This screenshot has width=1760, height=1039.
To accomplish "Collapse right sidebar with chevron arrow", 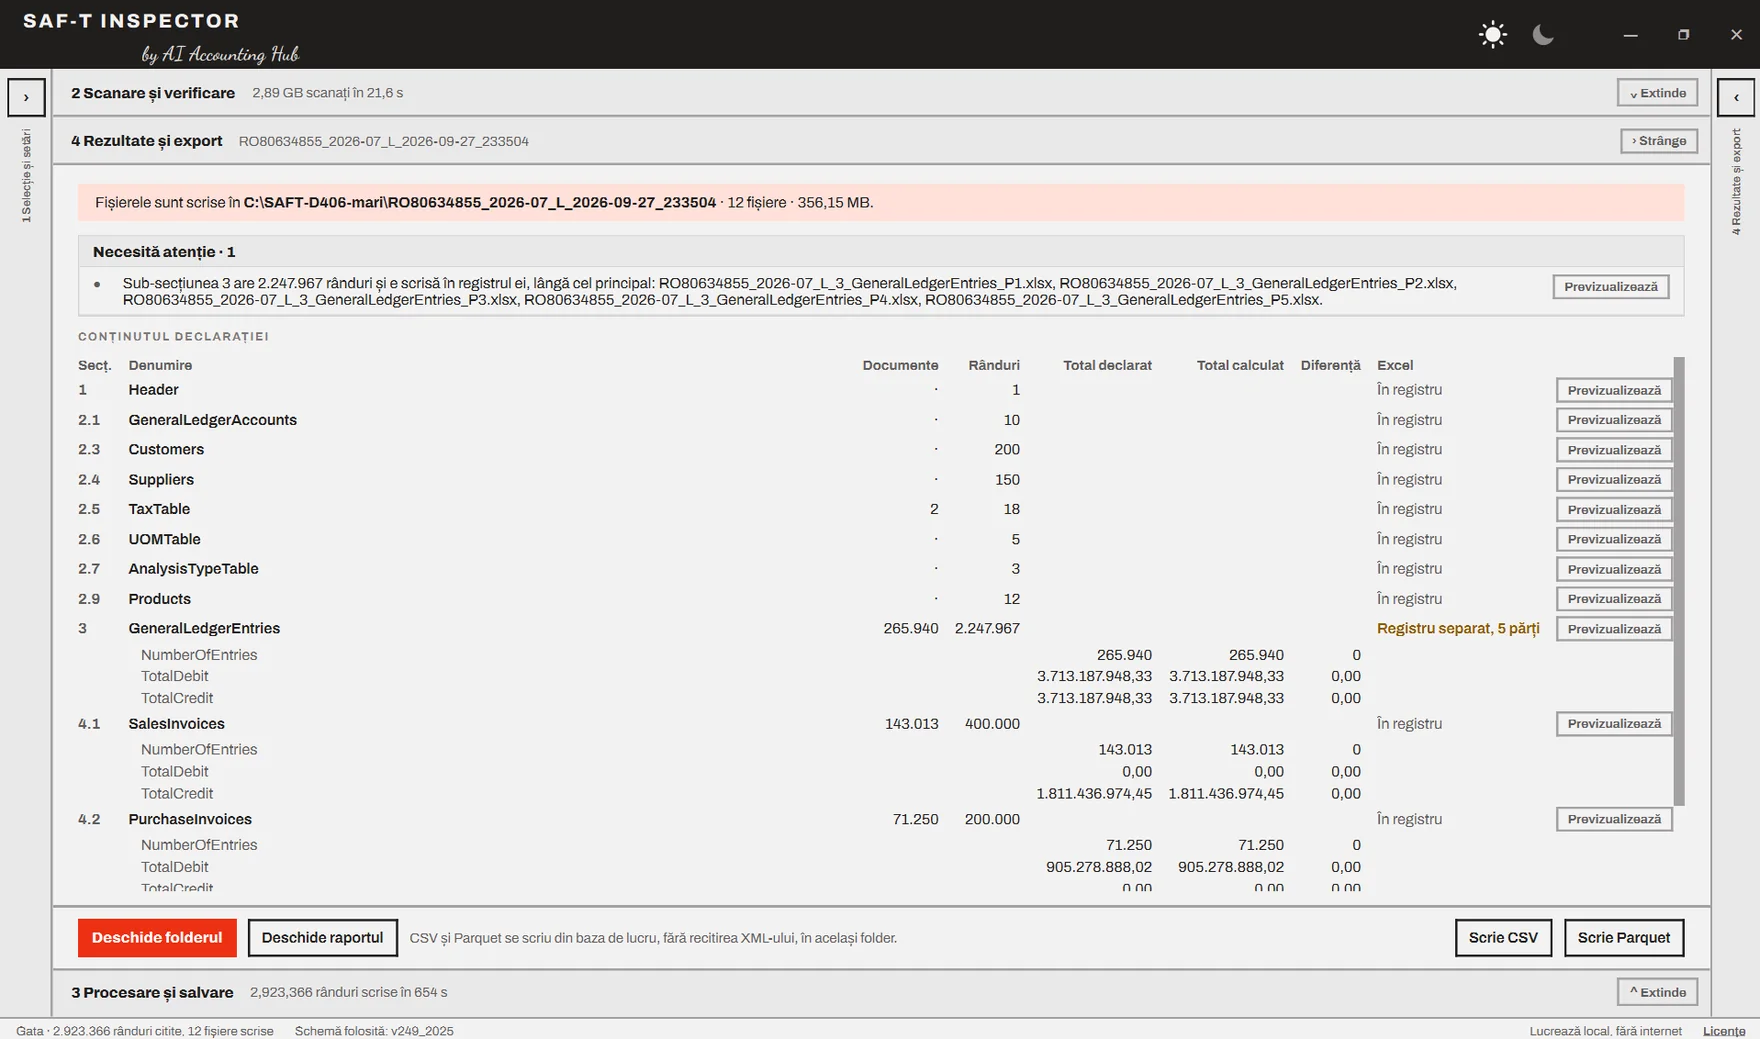I will pyautogui.click(x=1736, y=98).
